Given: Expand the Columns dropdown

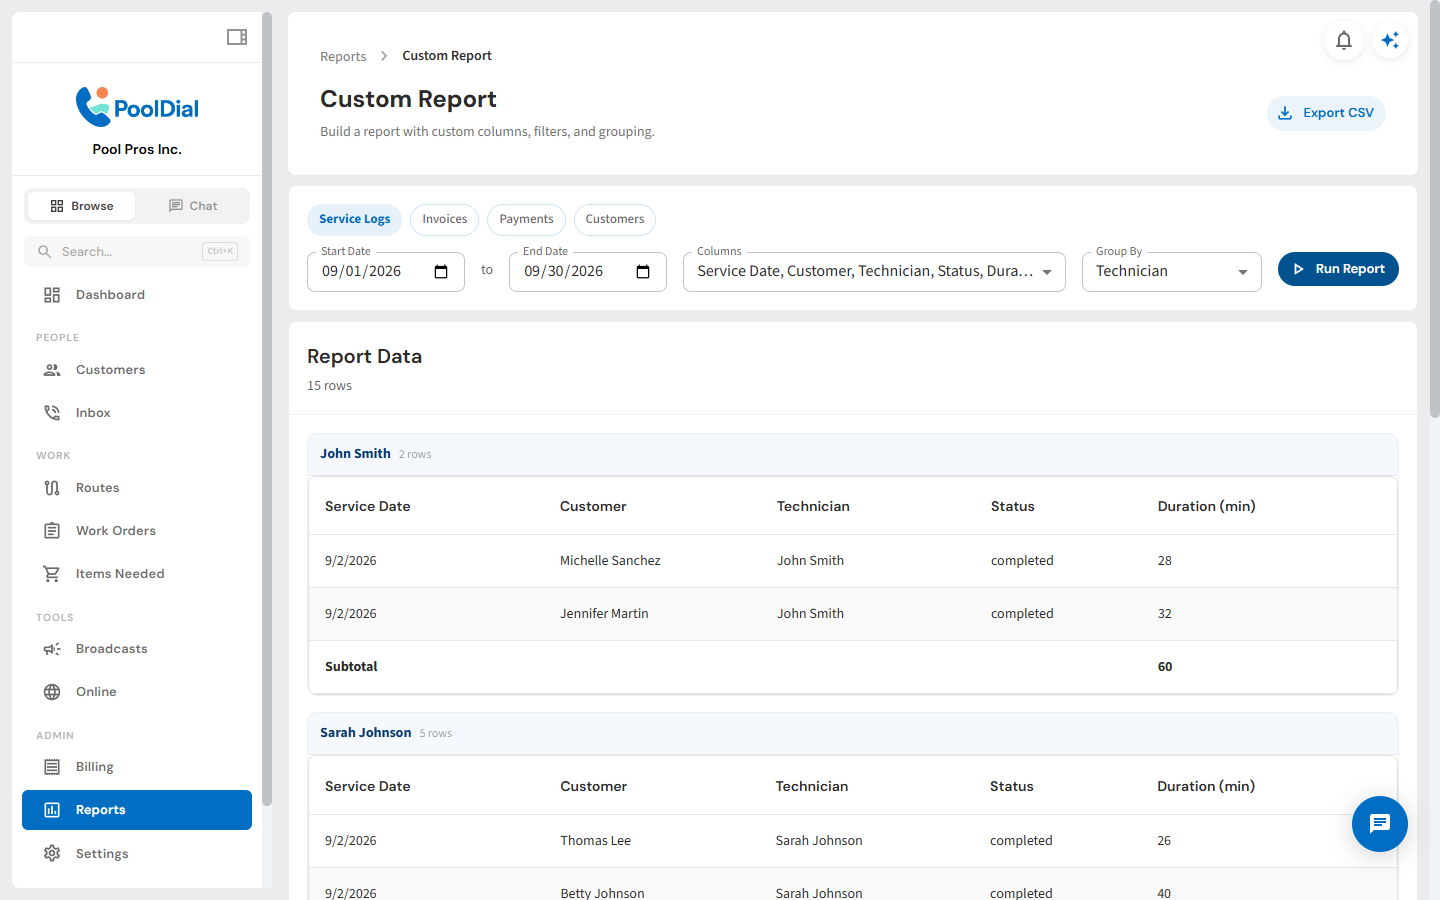Looking at the screenshot, I should click(x=874, y=272).
